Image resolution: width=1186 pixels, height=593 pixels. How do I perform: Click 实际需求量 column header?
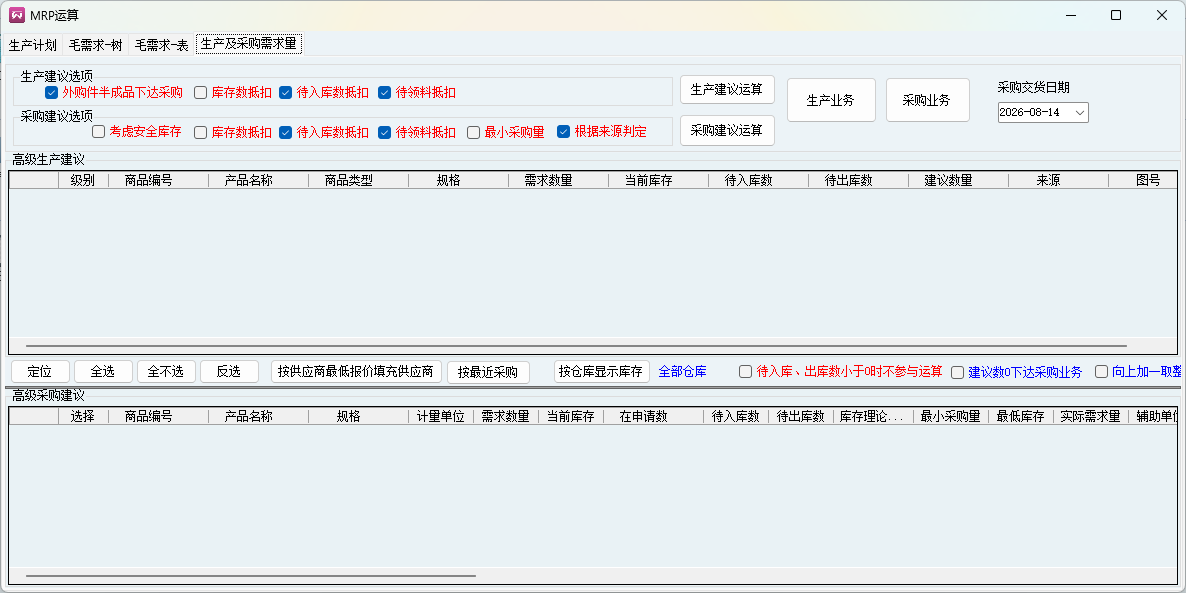[1090, 416]
